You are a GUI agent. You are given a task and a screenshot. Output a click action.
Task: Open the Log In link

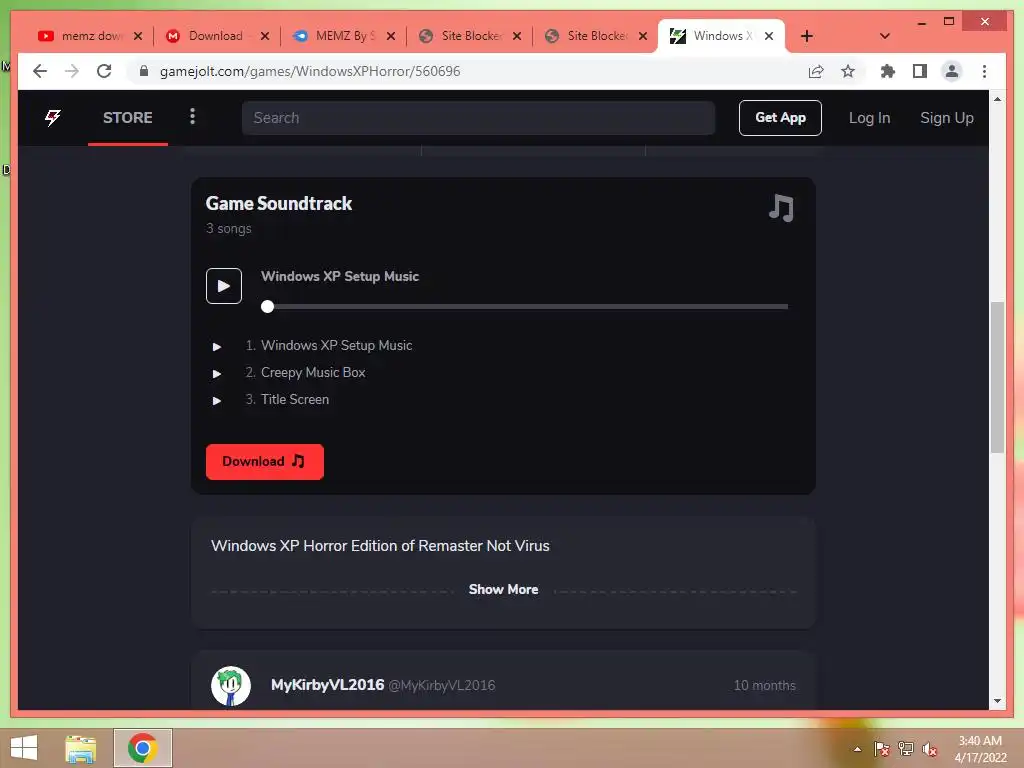pyautogui.click(x=869, y=118)
